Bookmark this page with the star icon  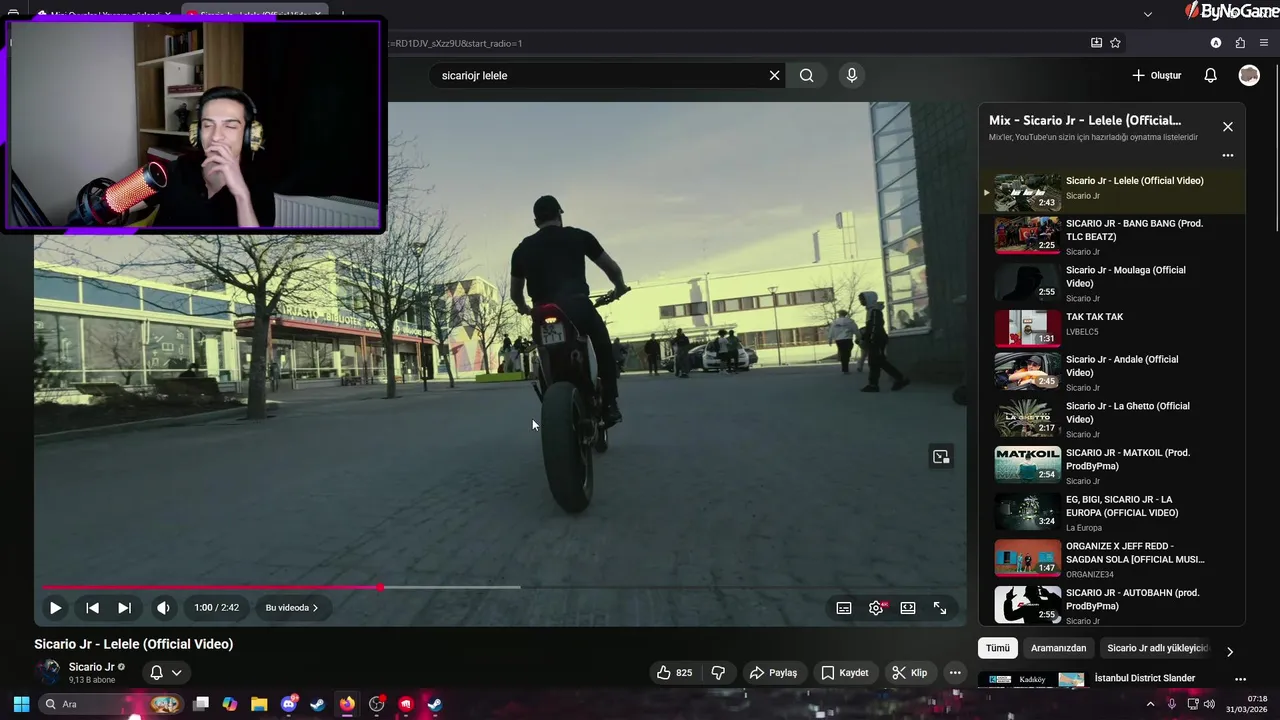(1116, 43)
